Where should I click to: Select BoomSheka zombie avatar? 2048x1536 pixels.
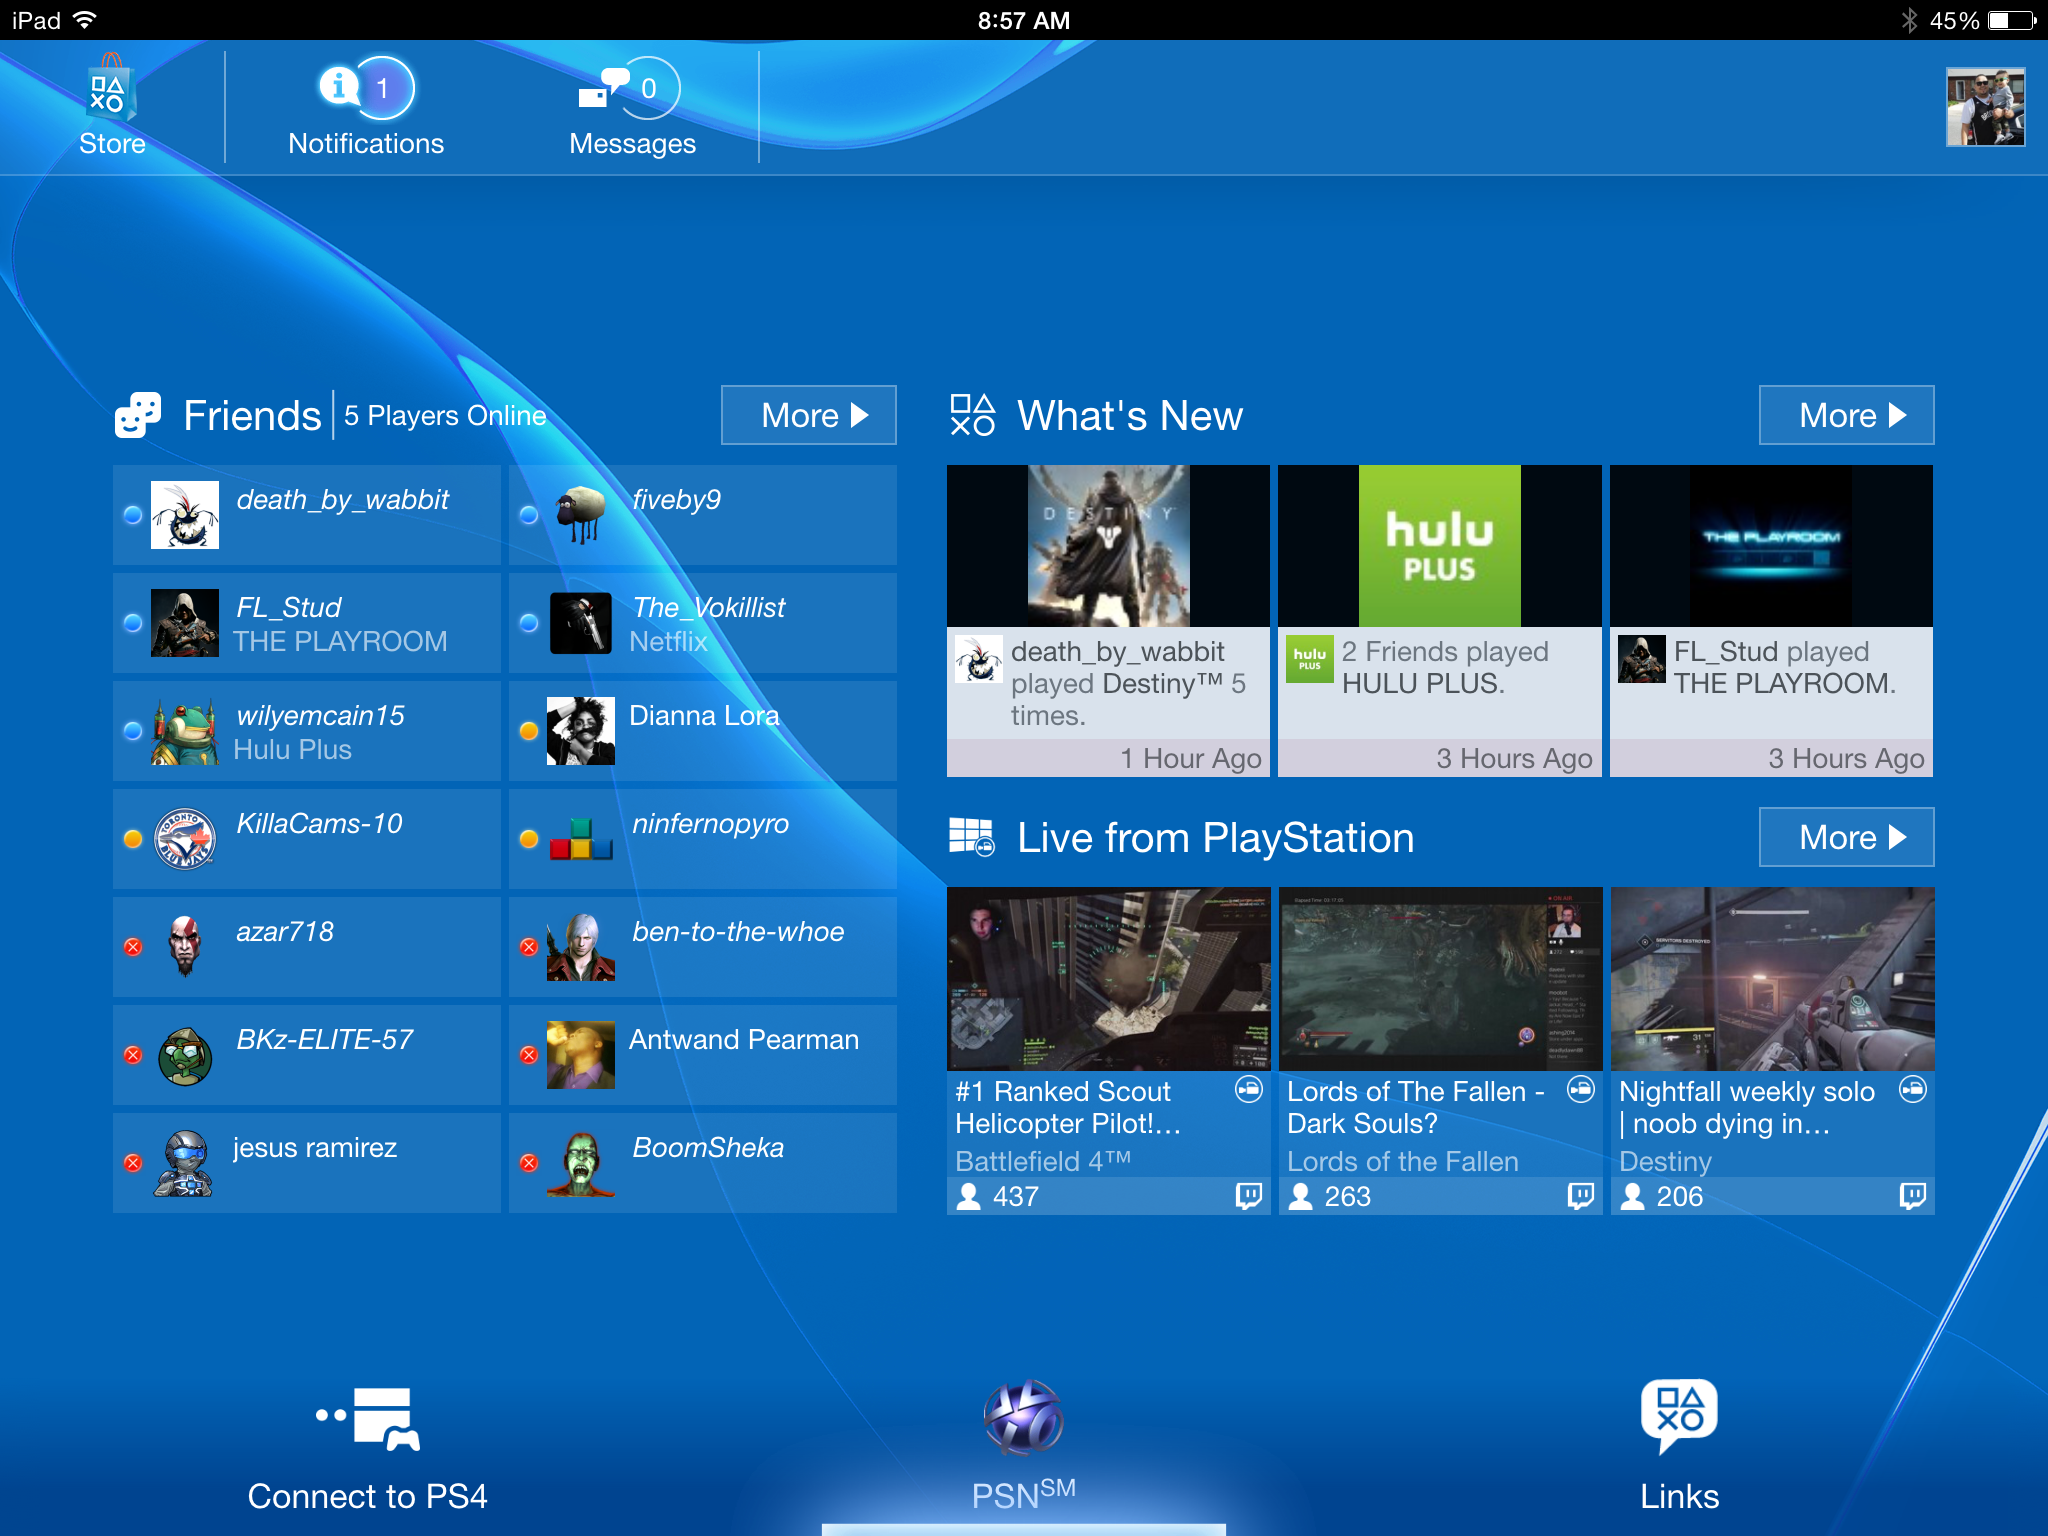pyautogui.click(x=581, y=1163)
